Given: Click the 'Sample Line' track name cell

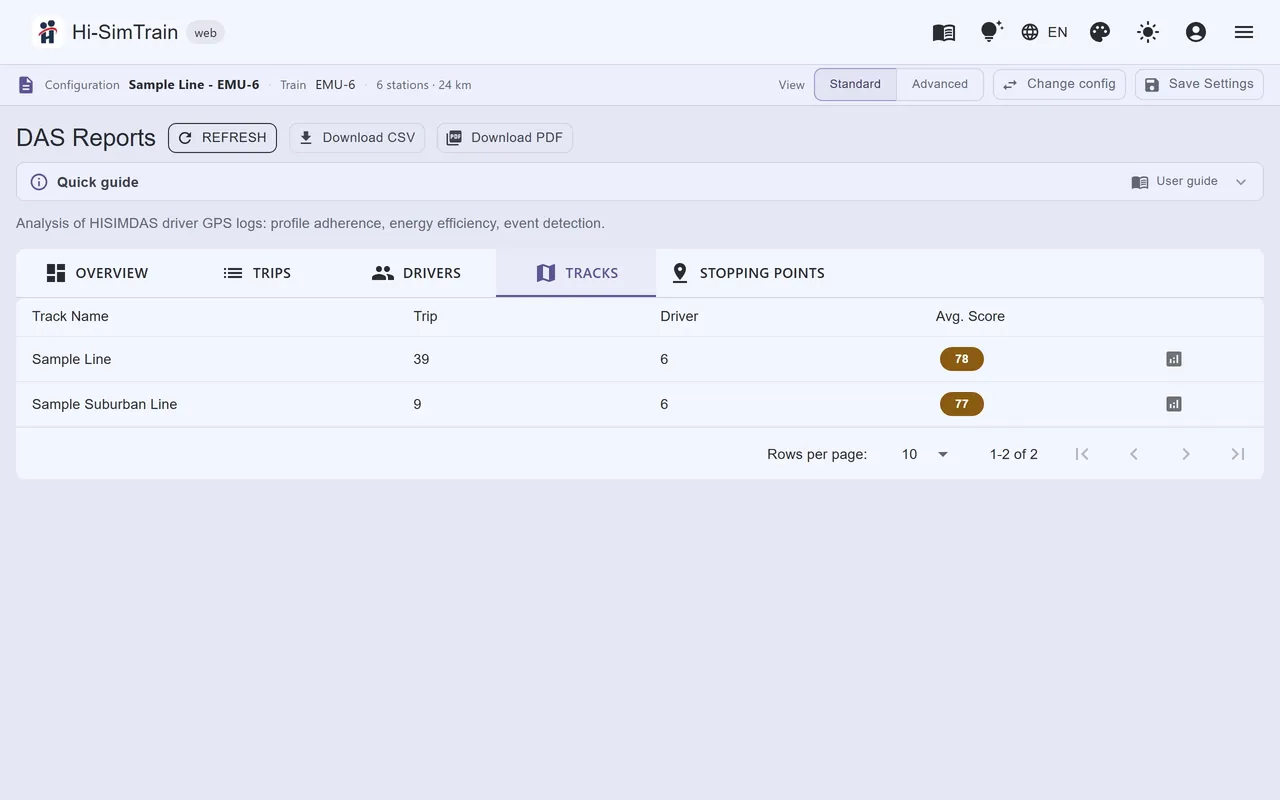Looking at the screenshot, I should (72, 359).
